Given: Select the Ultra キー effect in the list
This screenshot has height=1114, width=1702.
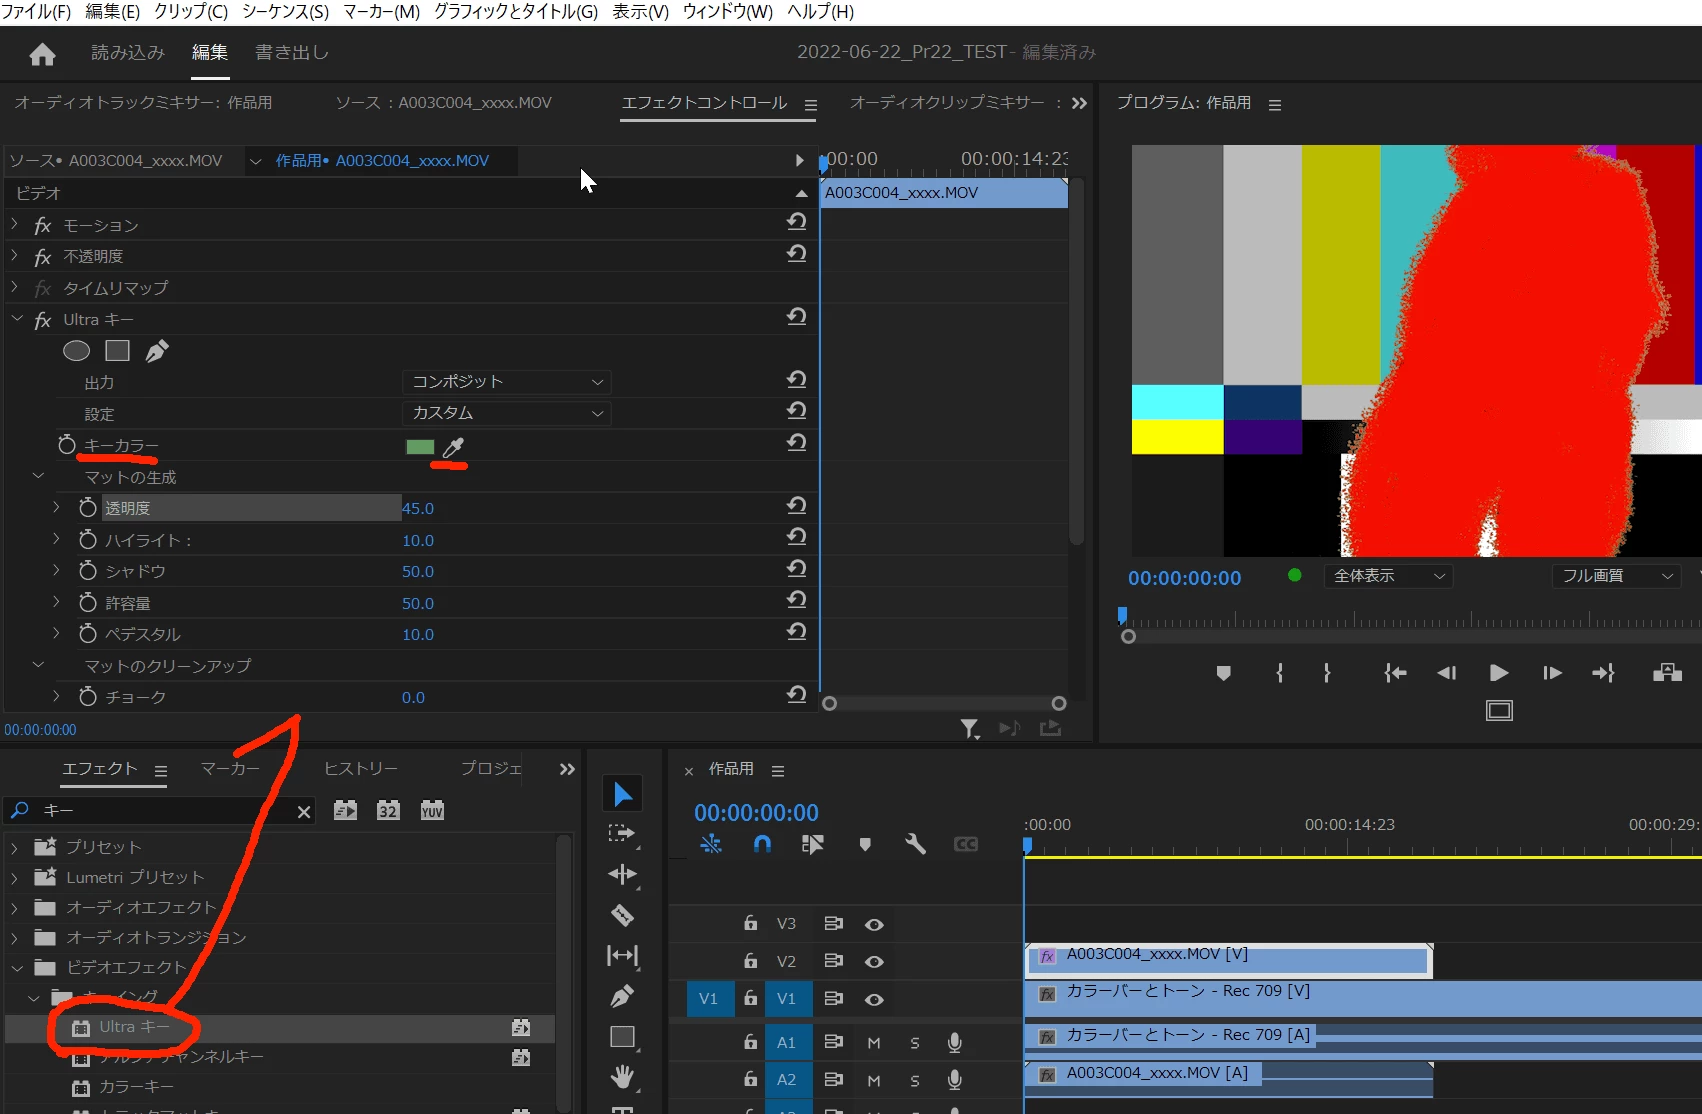Looking at the screenshot, I should pyautogui.click(x=282, y=1027).
